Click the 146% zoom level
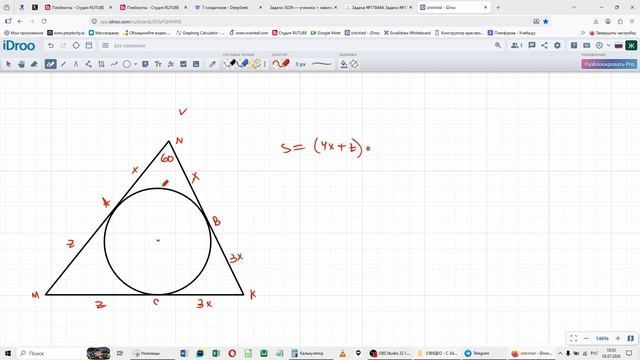 pos(602,338)
